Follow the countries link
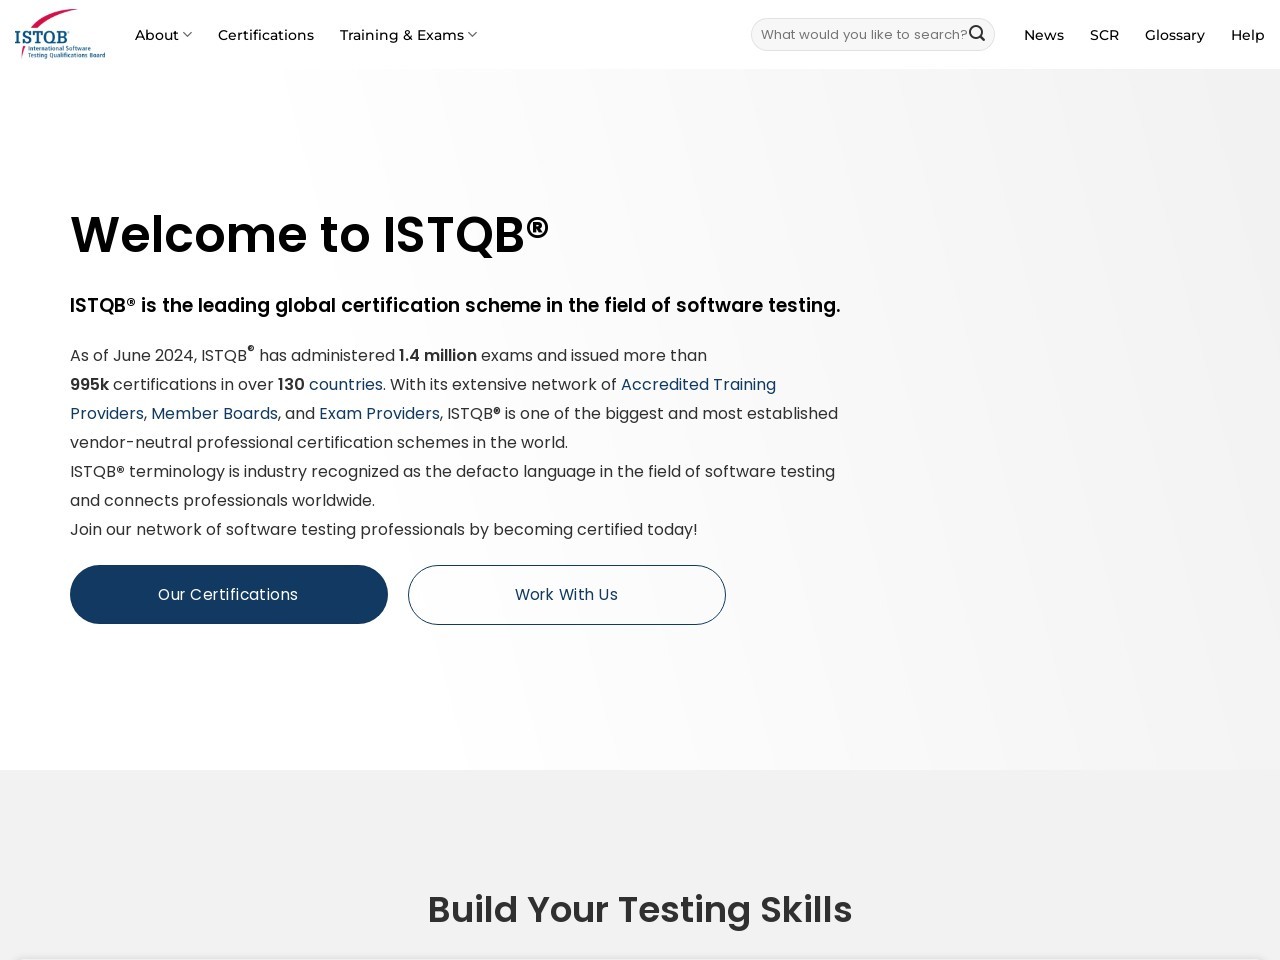 tap(346, 384)
